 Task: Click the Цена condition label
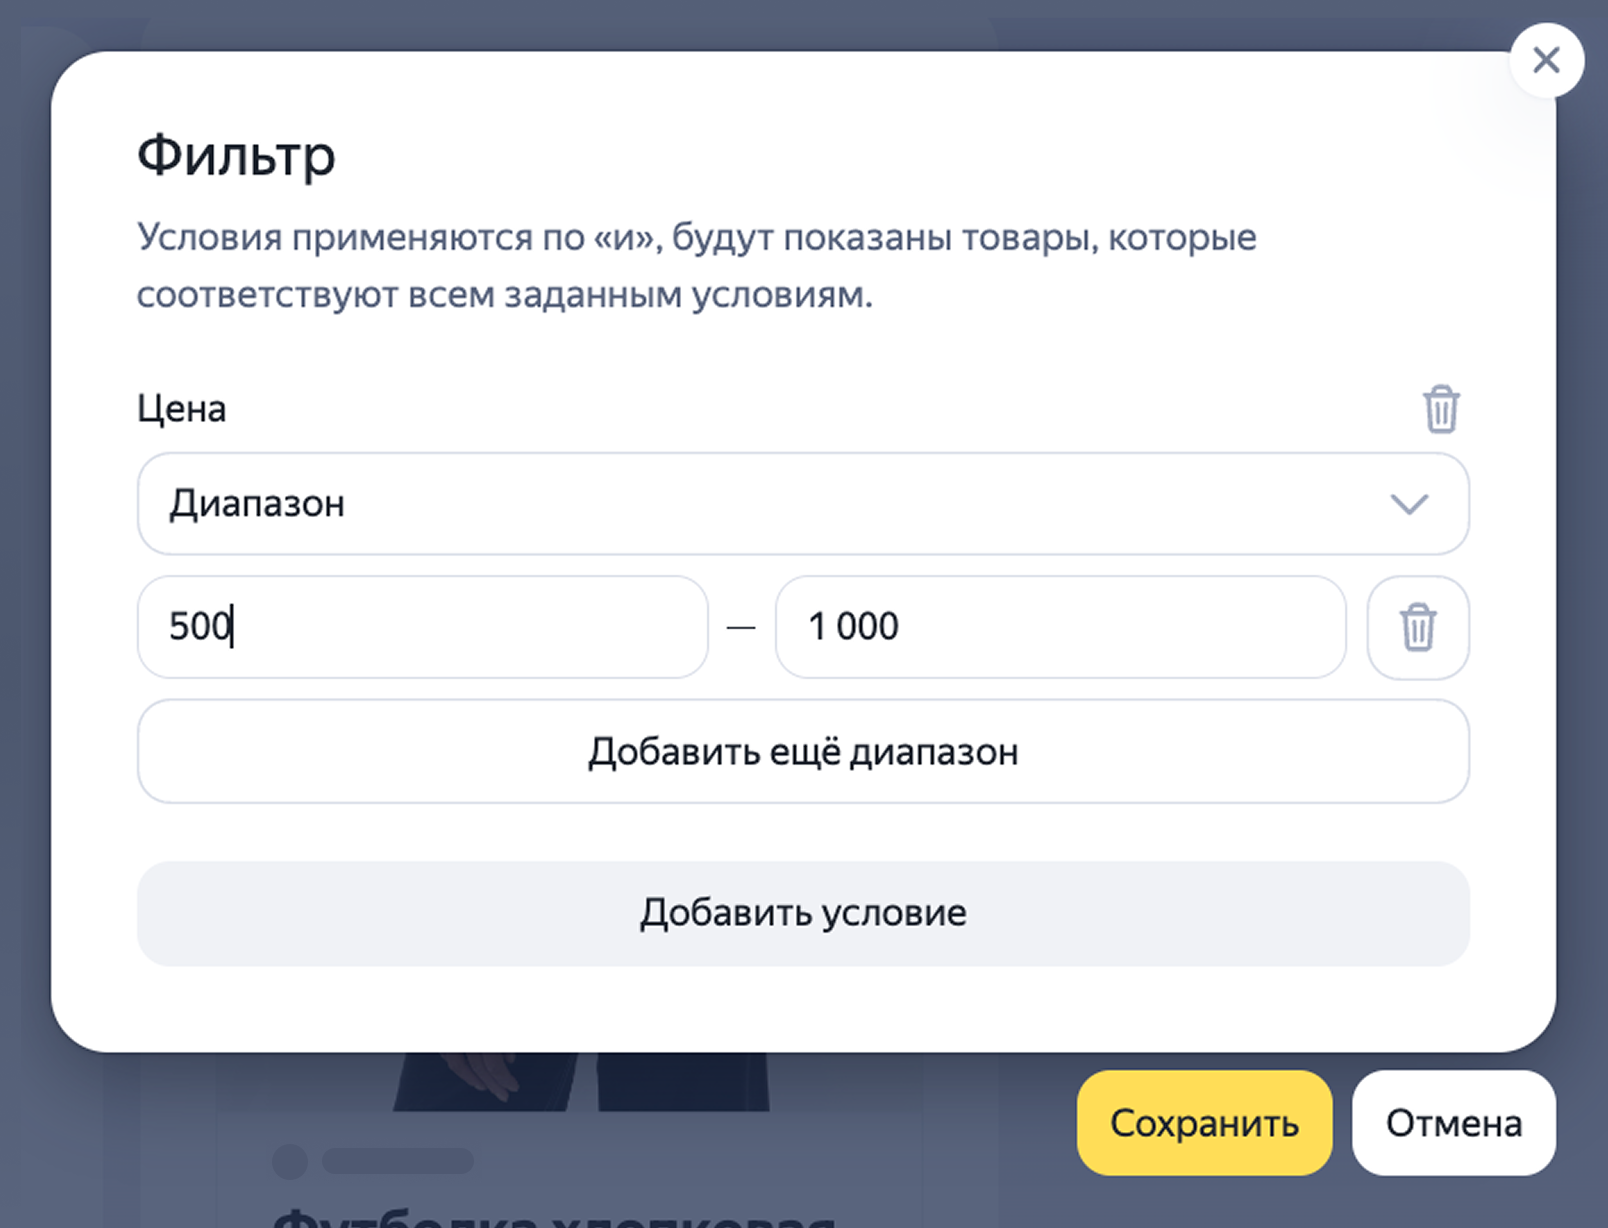pos(181,407)
